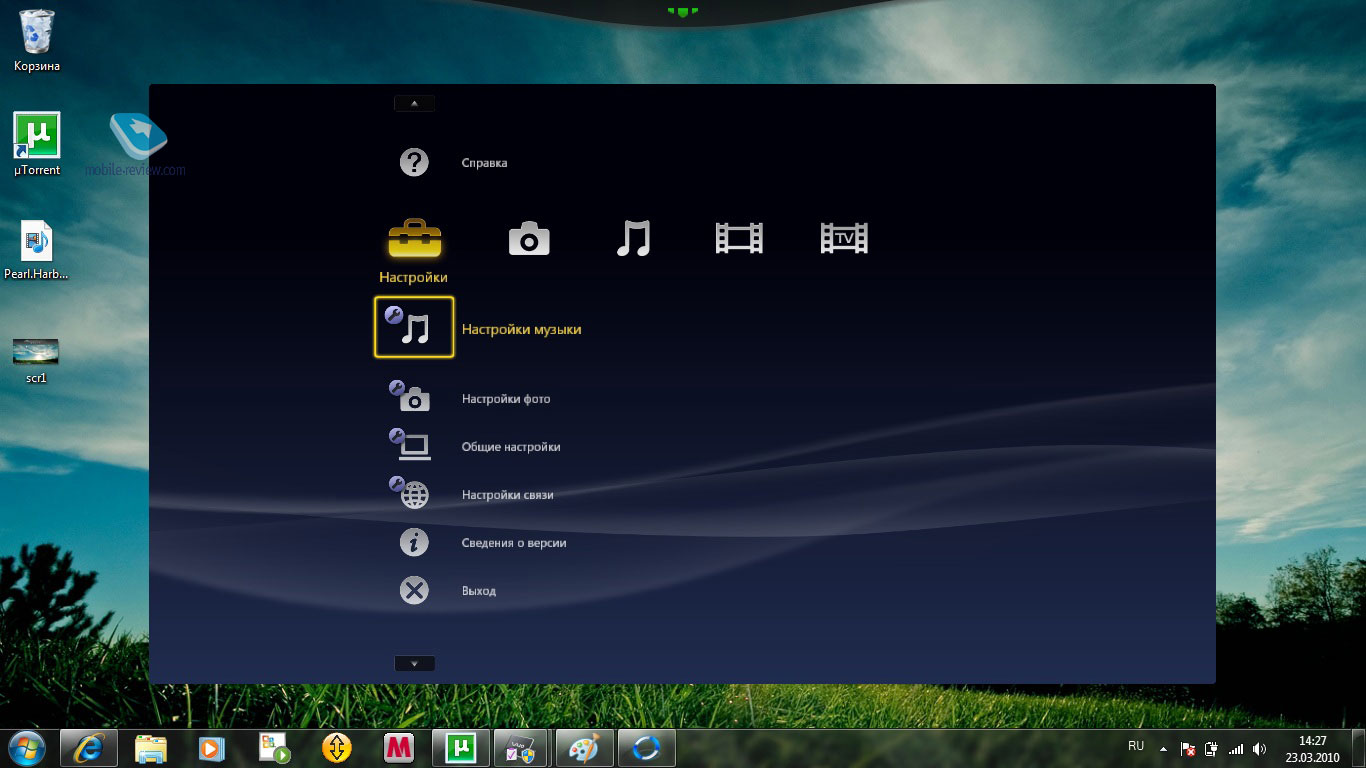Open the TV film strip category
Viewport: 1366px width, 768px height.
(x=843, y=238)
